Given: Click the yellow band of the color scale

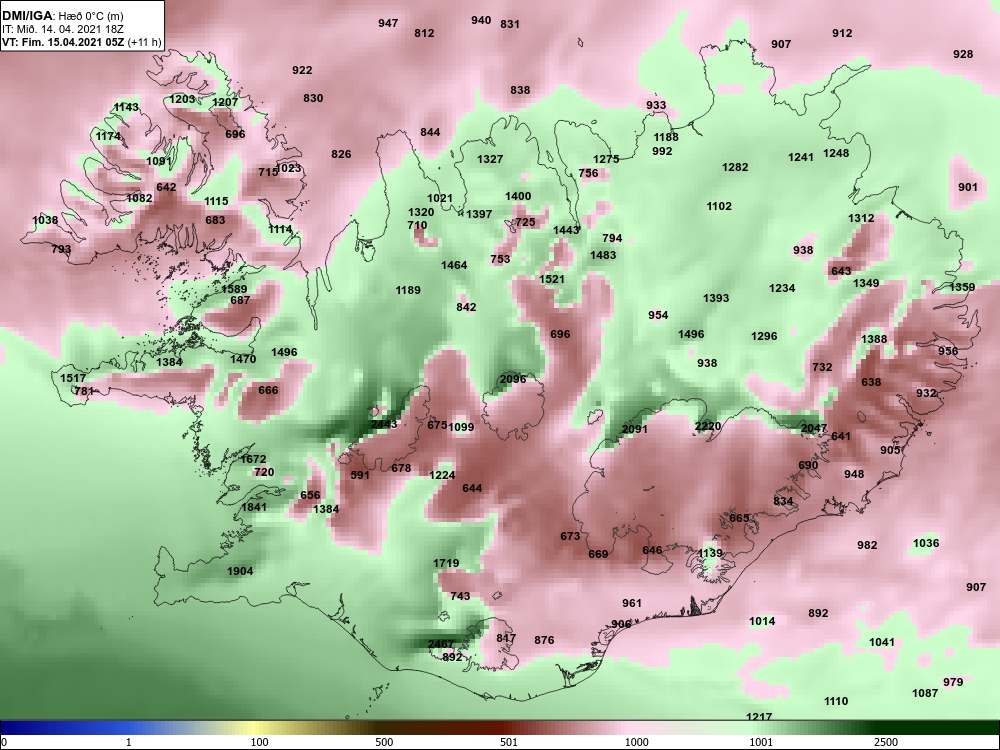Looking at the screenshot, I should click(252, 728).
